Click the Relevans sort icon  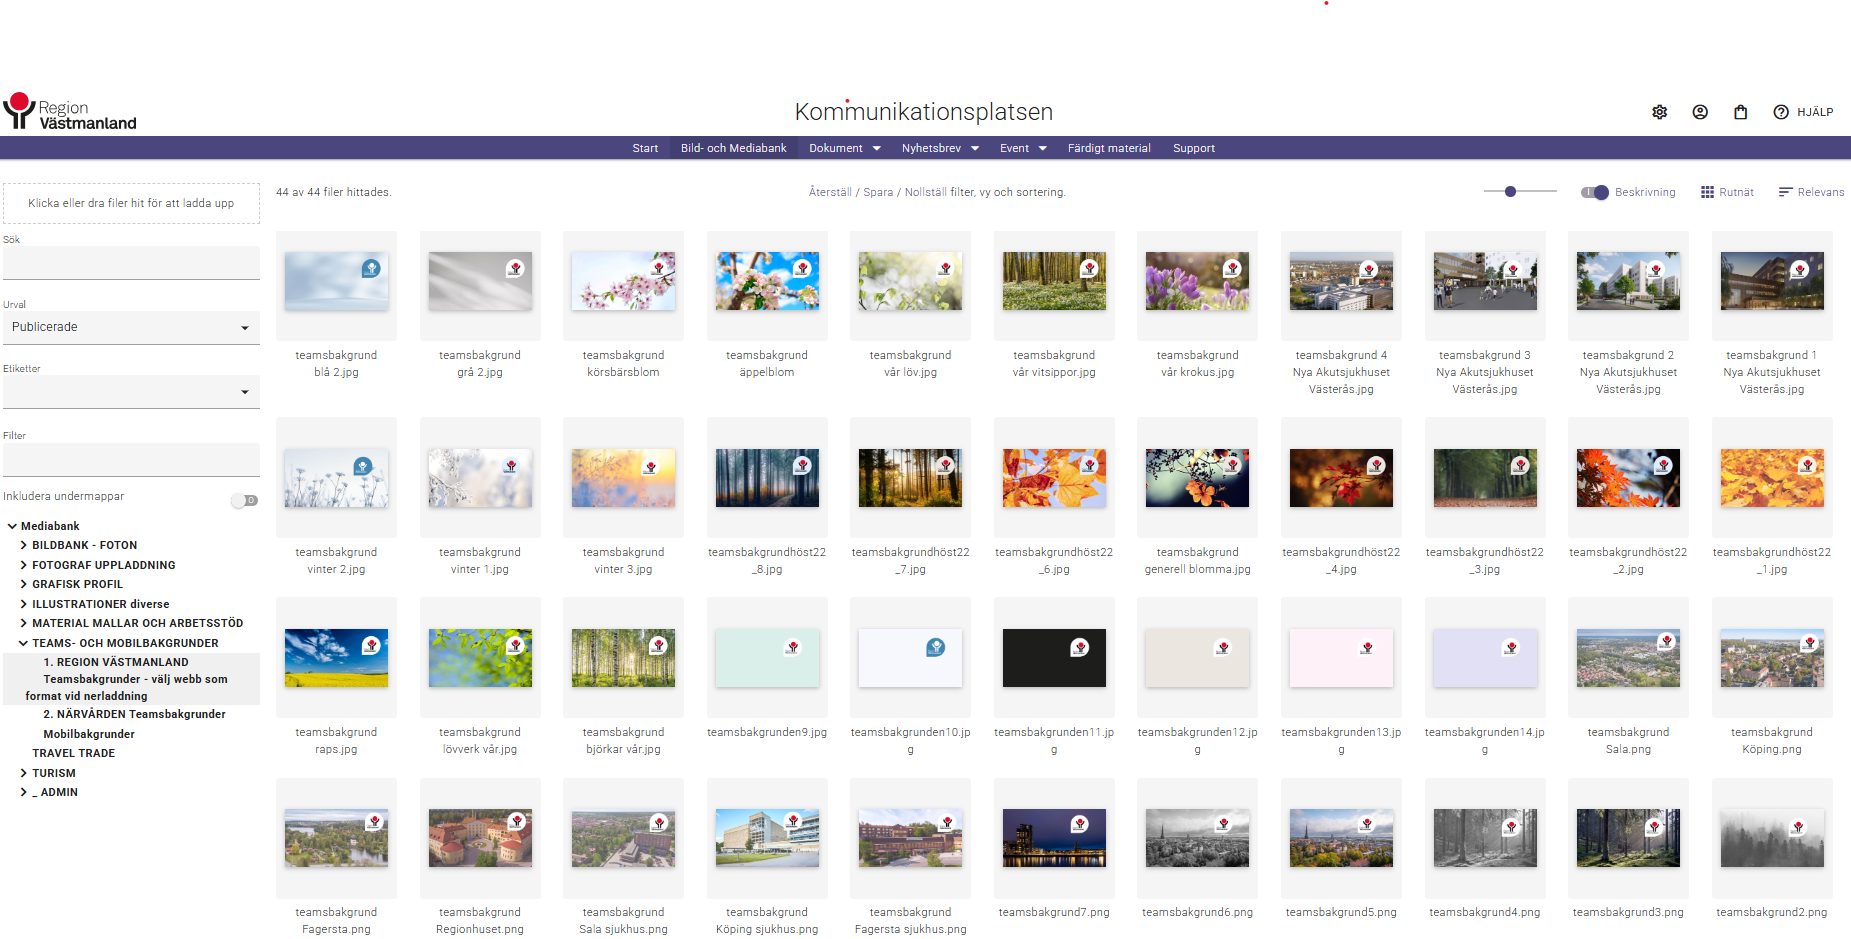(1785, 192)
